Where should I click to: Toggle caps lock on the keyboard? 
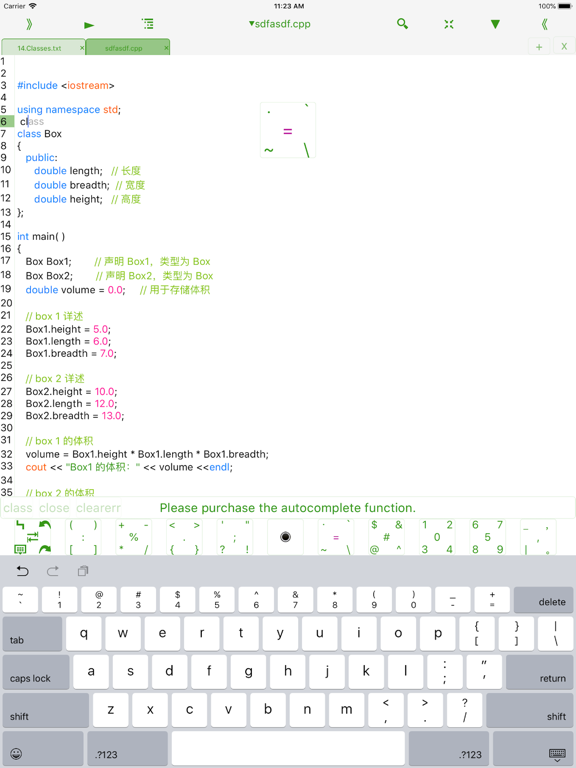click(36, 672)
